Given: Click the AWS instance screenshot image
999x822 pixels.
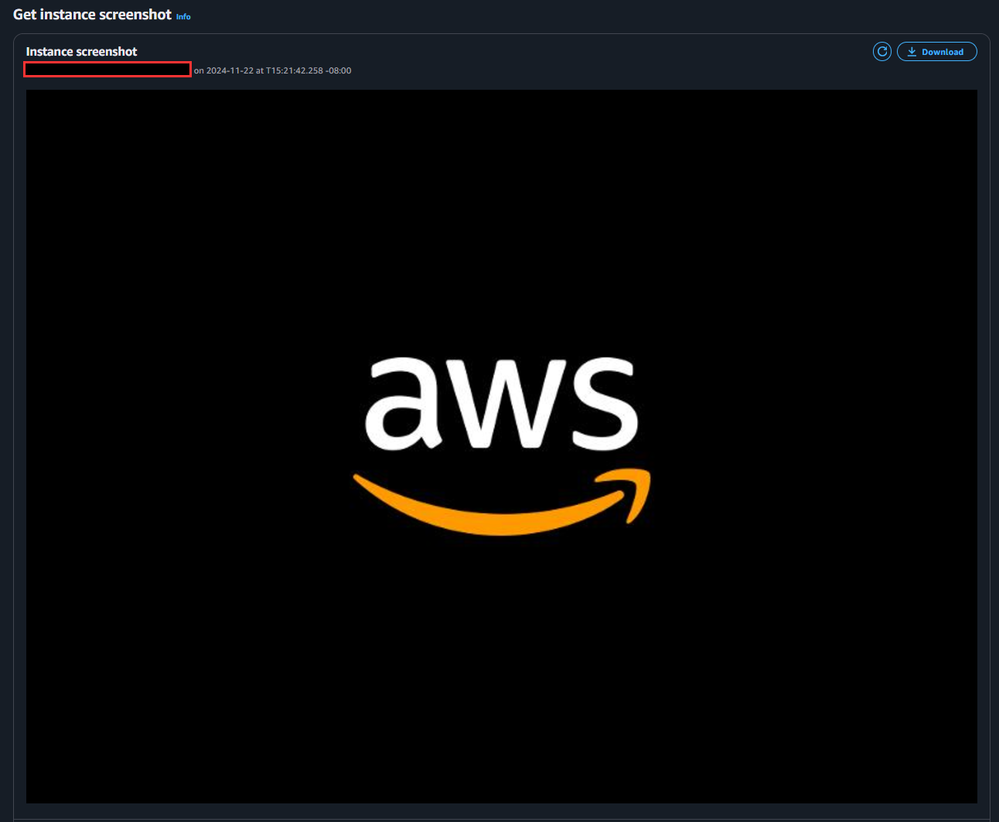Looking at the screenshot, I should click(501, 446).
